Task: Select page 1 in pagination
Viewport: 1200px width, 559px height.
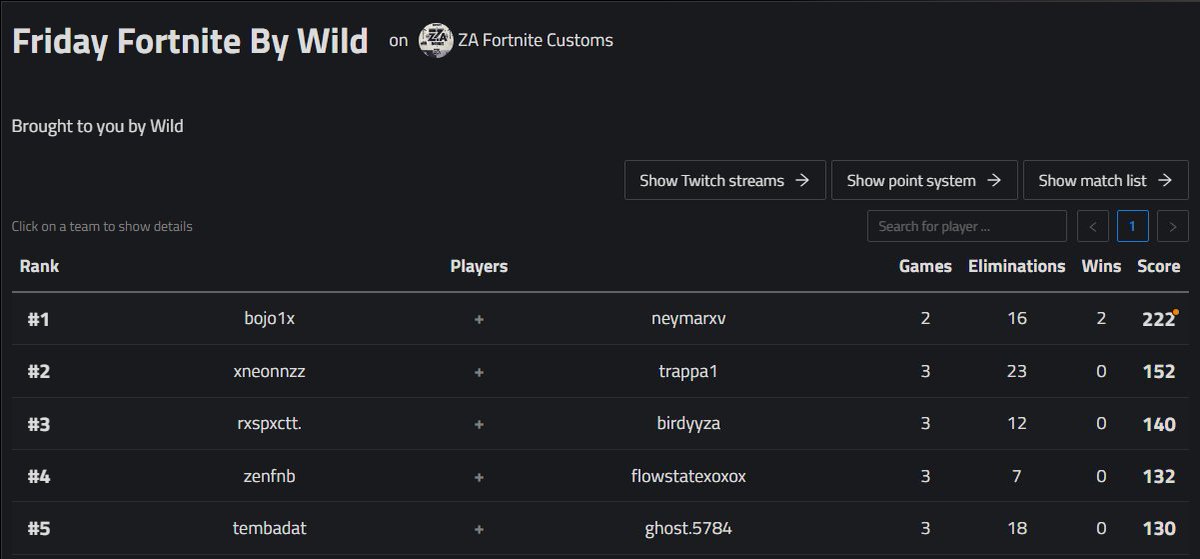Action: tap(1133, 226)
